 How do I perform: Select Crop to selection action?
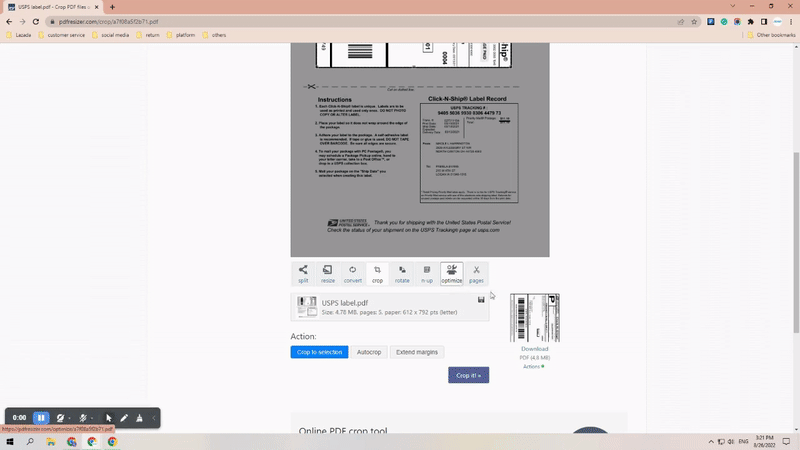click(319, 352)
